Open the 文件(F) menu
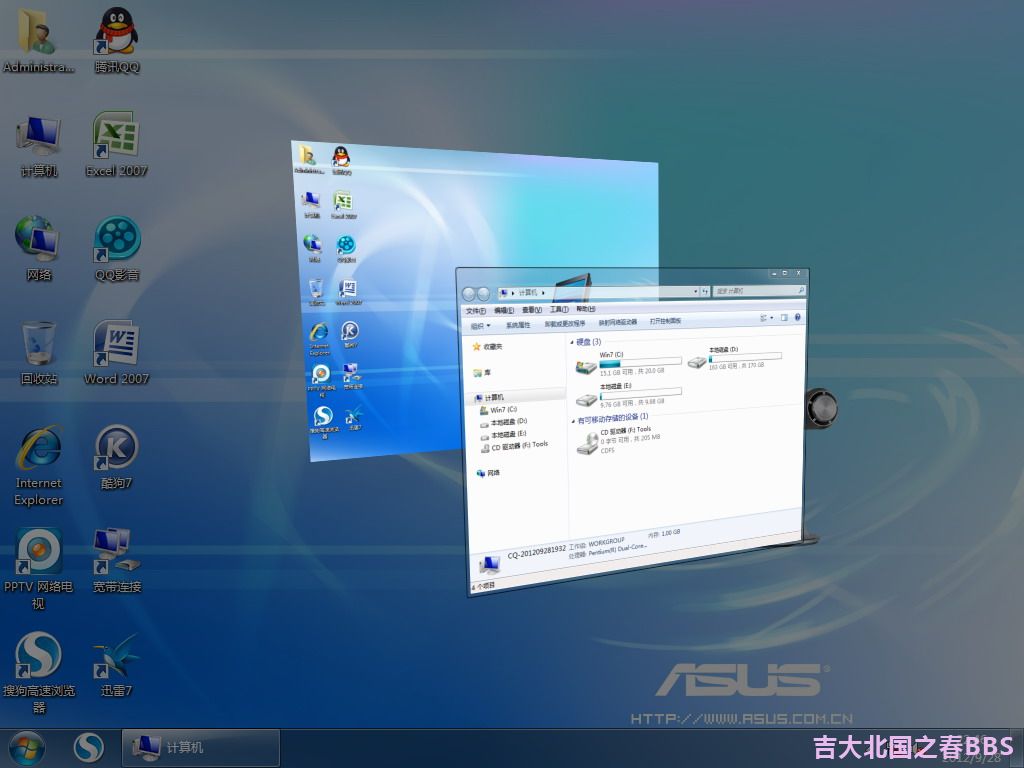The image size is (1024, 768). 475,311
